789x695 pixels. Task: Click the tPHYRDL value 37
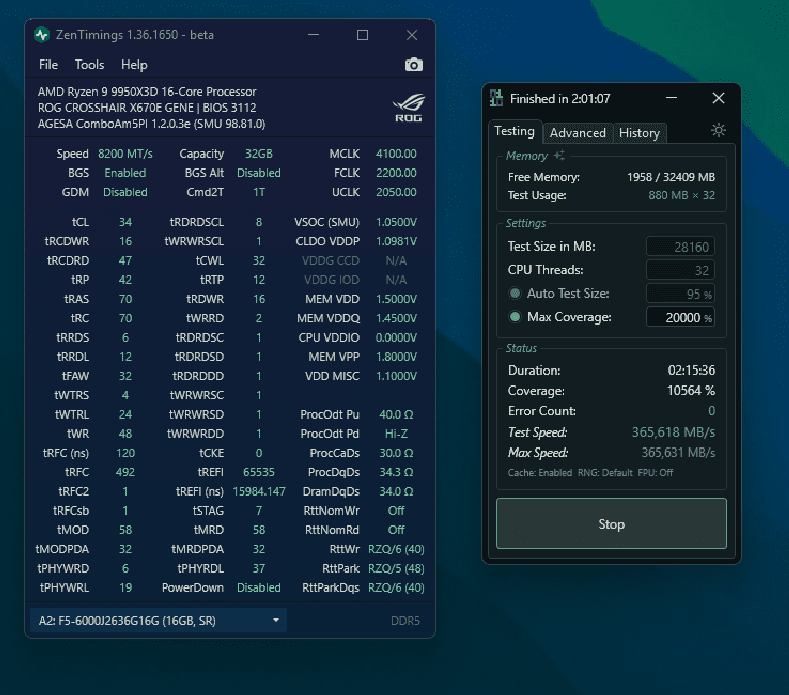(x=259, y=568)
